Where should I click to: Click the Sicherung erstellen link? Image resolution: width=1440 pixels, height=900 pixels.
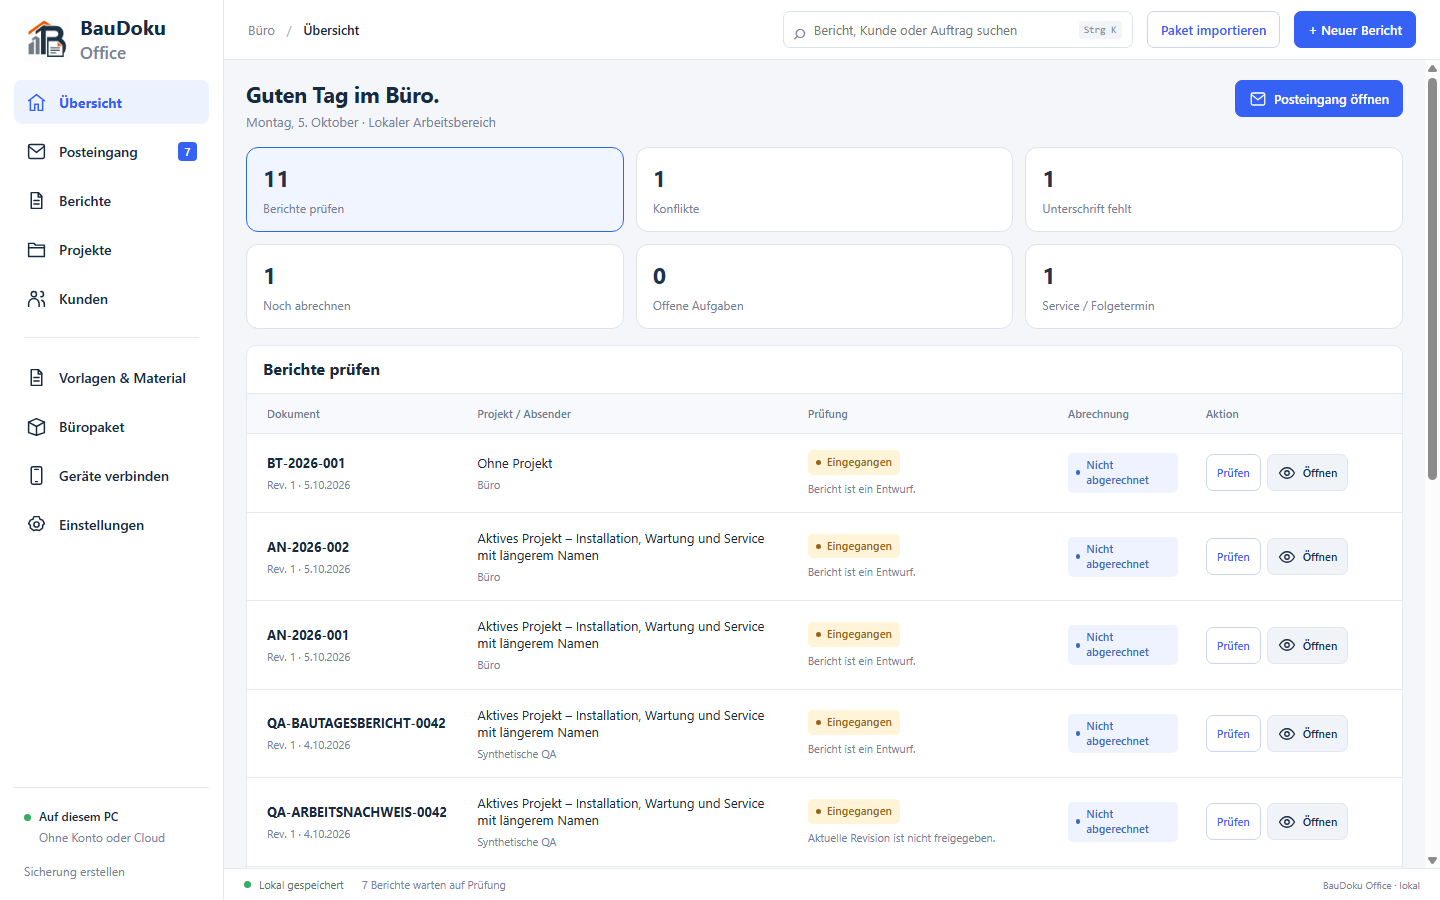click(x=74, y=872)
